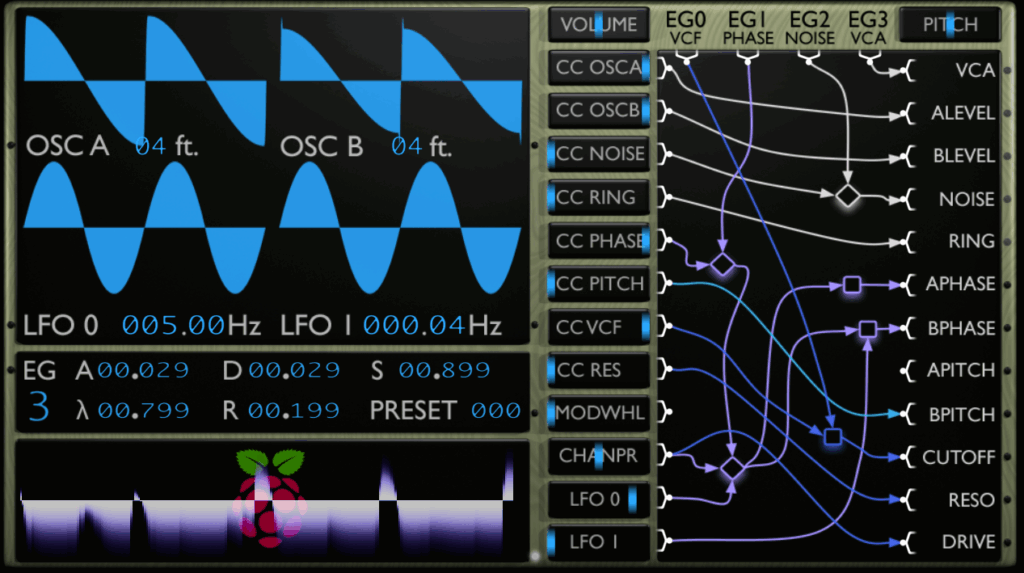Click the DRIVE input jack
The height and width of the screenshot is (573, 1024).
(x=908, y=543)
